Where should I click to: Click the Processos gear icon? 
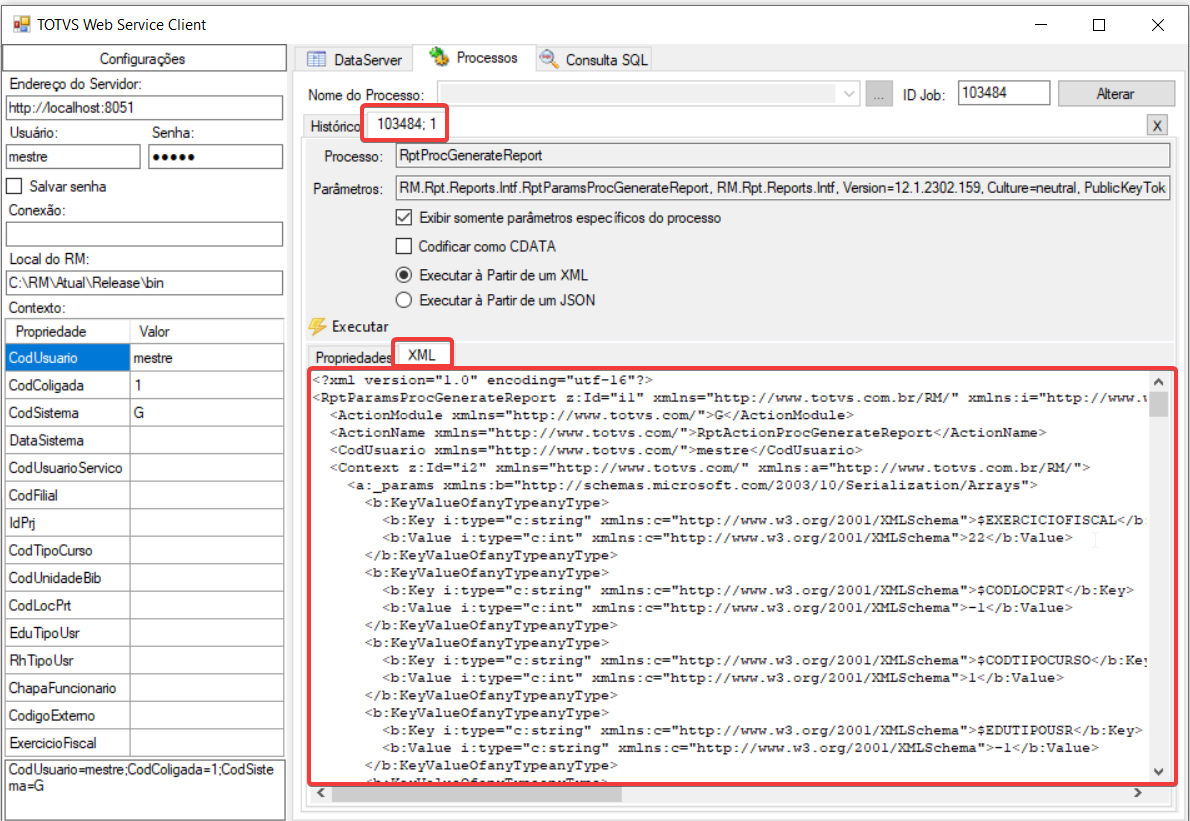point(439,57)
